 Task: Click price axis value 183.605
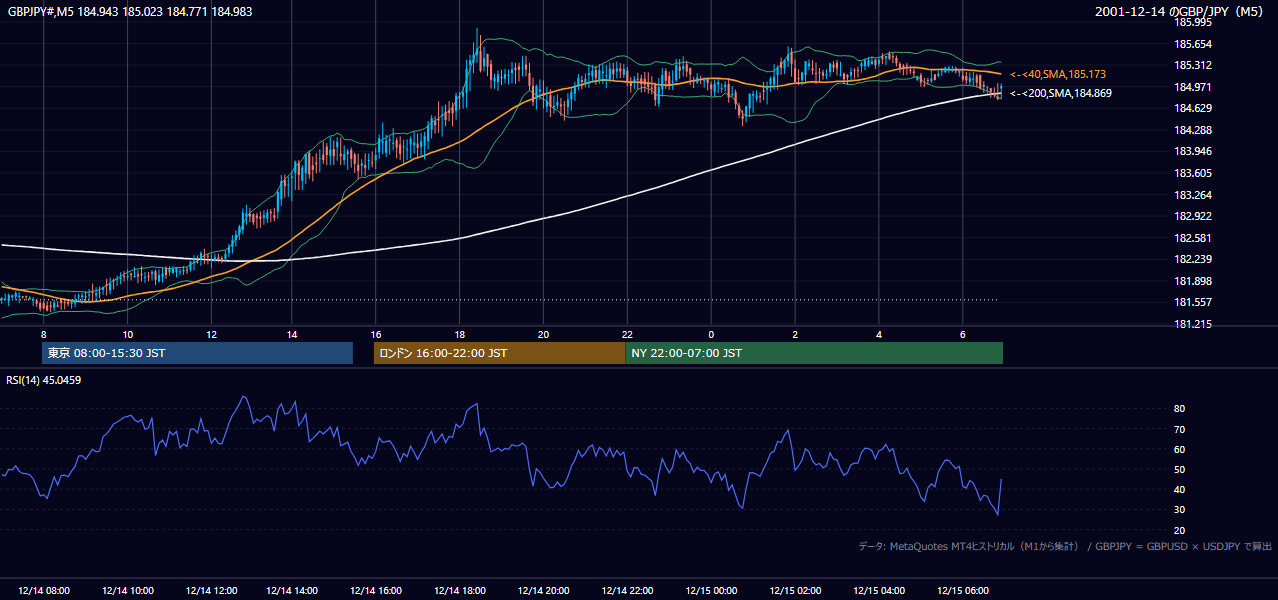pyautogui.click(x=1192, y=173)
